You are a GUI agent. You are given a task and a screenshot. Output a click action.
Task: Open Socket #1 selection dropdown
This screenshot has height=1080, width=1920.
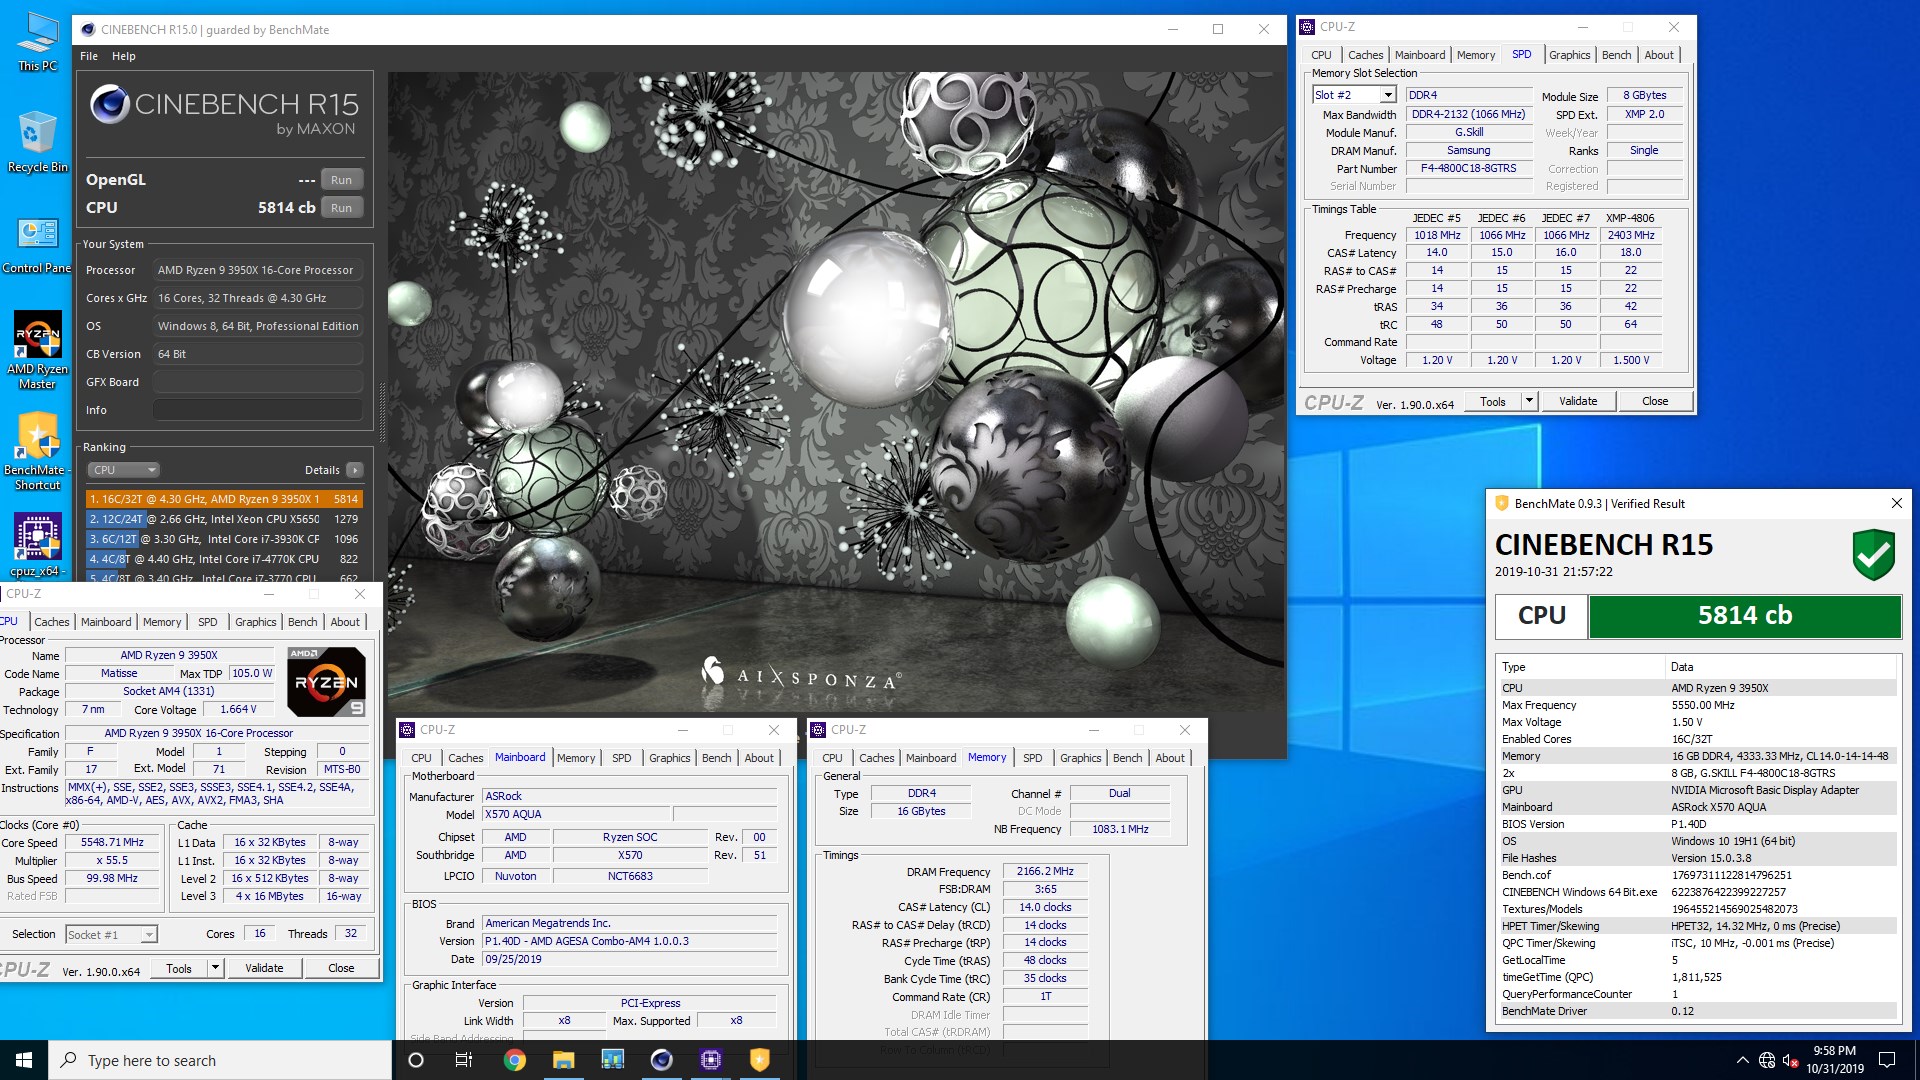coord(111,934)
